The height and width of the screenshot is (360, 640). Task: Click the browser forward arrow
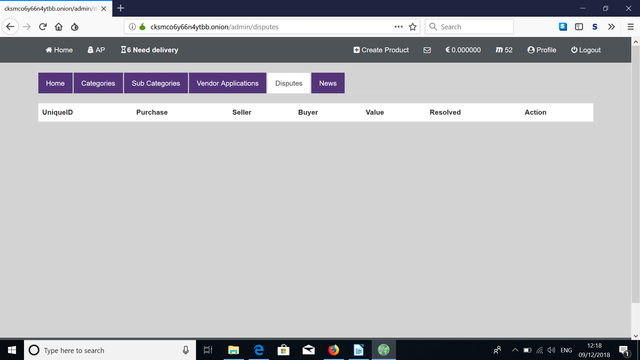(27, 27)
